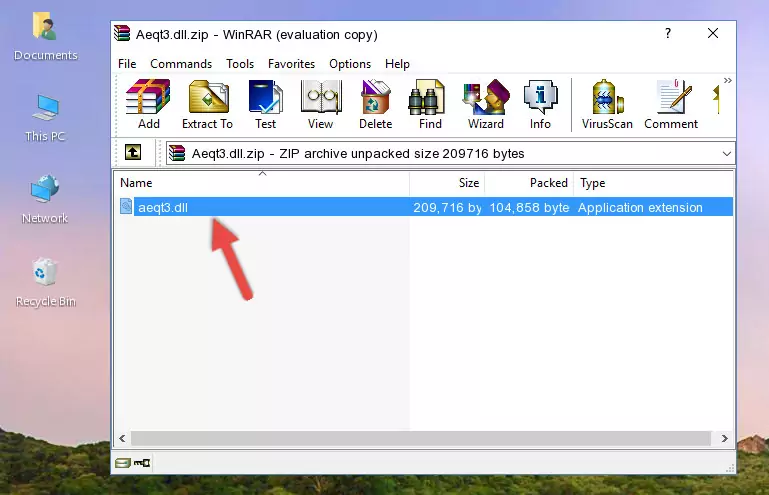Open the Options menu
Image resolution: width=769 pixels, height=495 pixels.
[x=350, y=64]
